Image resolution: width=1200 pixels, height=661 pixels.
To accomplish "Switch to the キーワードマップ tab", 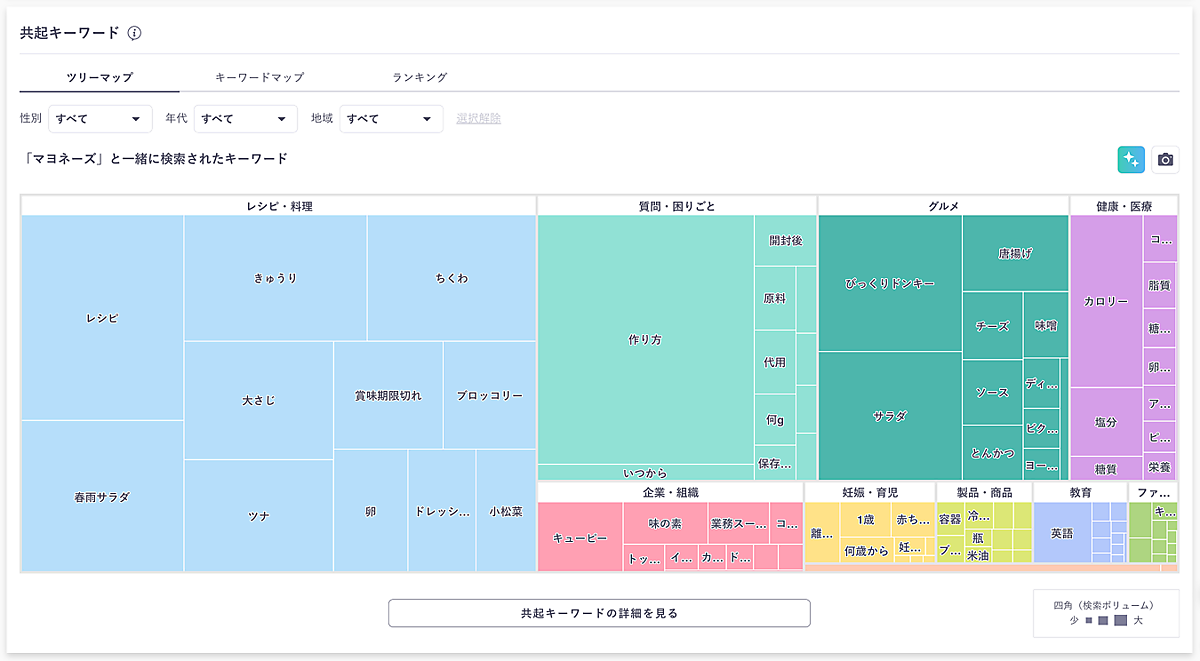I will [259, 77].
